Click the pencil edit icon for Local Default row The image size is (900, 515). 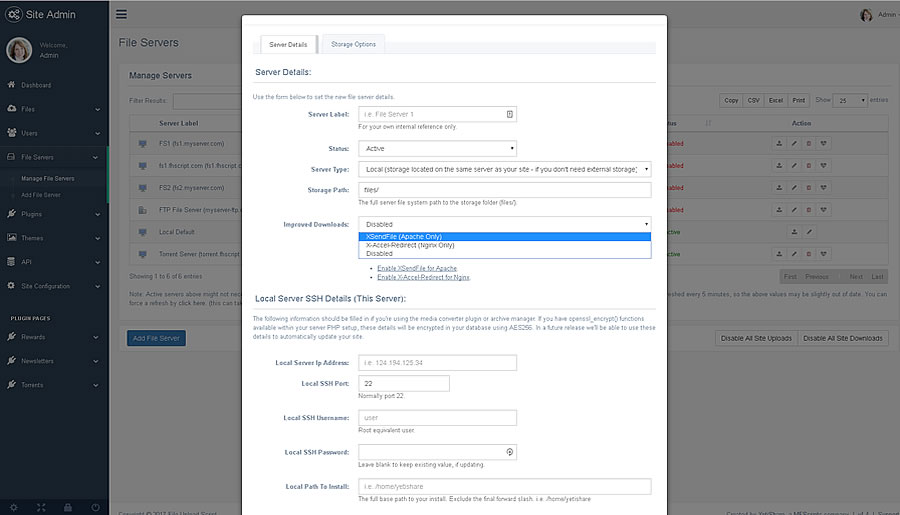(809, 232)
